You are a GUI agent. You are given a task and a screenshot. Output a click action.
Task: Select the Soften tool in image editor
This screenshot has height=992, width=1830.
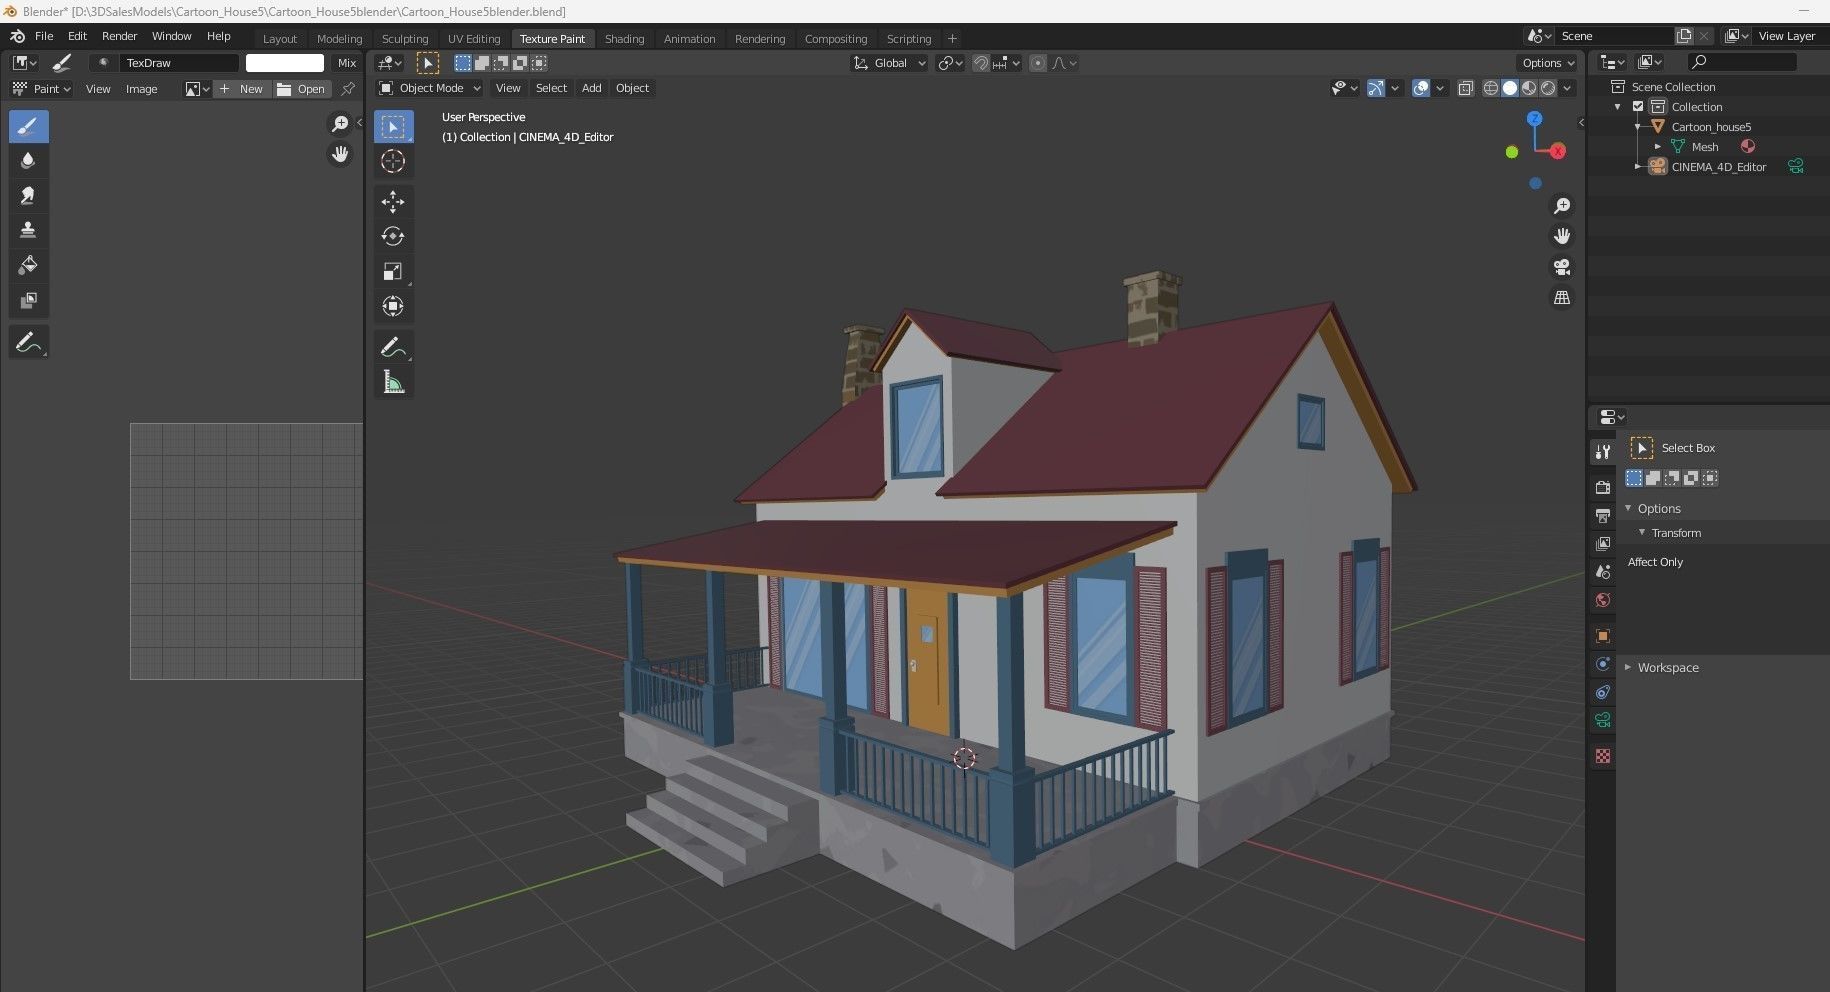coord(28,161)
